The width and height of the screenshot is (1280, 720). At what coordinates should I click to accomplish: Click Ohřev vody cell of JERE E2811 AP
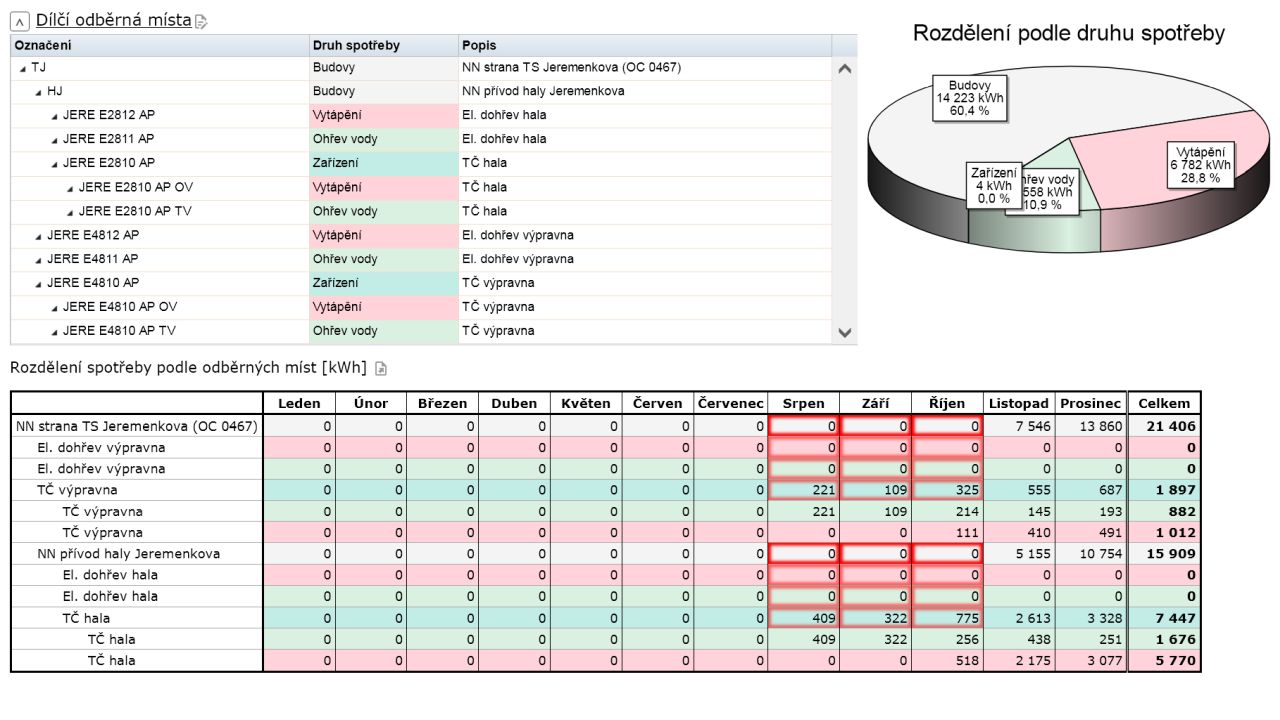384,139
